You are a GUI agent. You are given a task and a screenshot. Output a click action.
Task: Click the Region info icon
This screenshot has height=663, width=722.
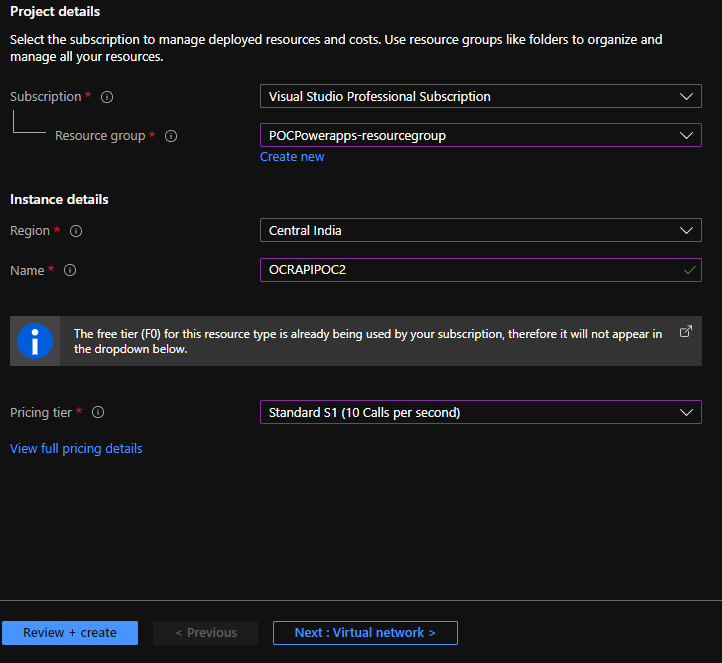click(76, 231)
